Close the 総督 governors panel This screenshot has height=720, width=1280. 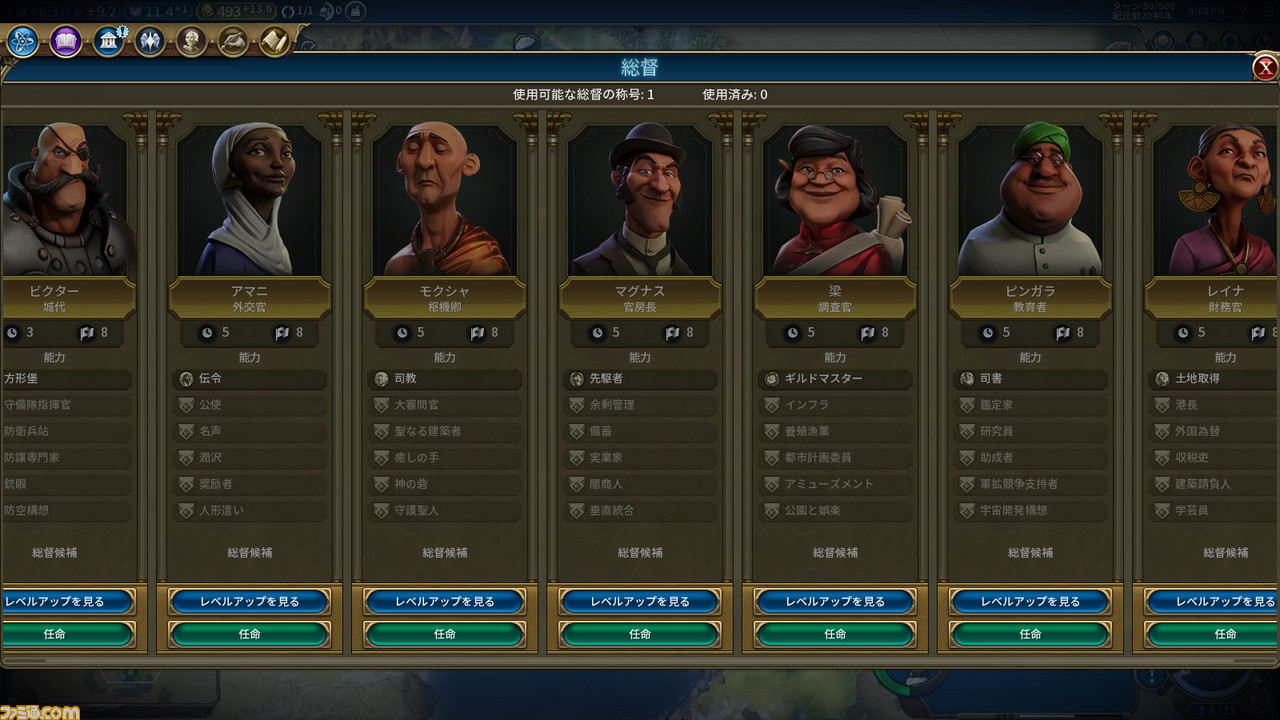pyautogui.click(x=1264, y=67)
